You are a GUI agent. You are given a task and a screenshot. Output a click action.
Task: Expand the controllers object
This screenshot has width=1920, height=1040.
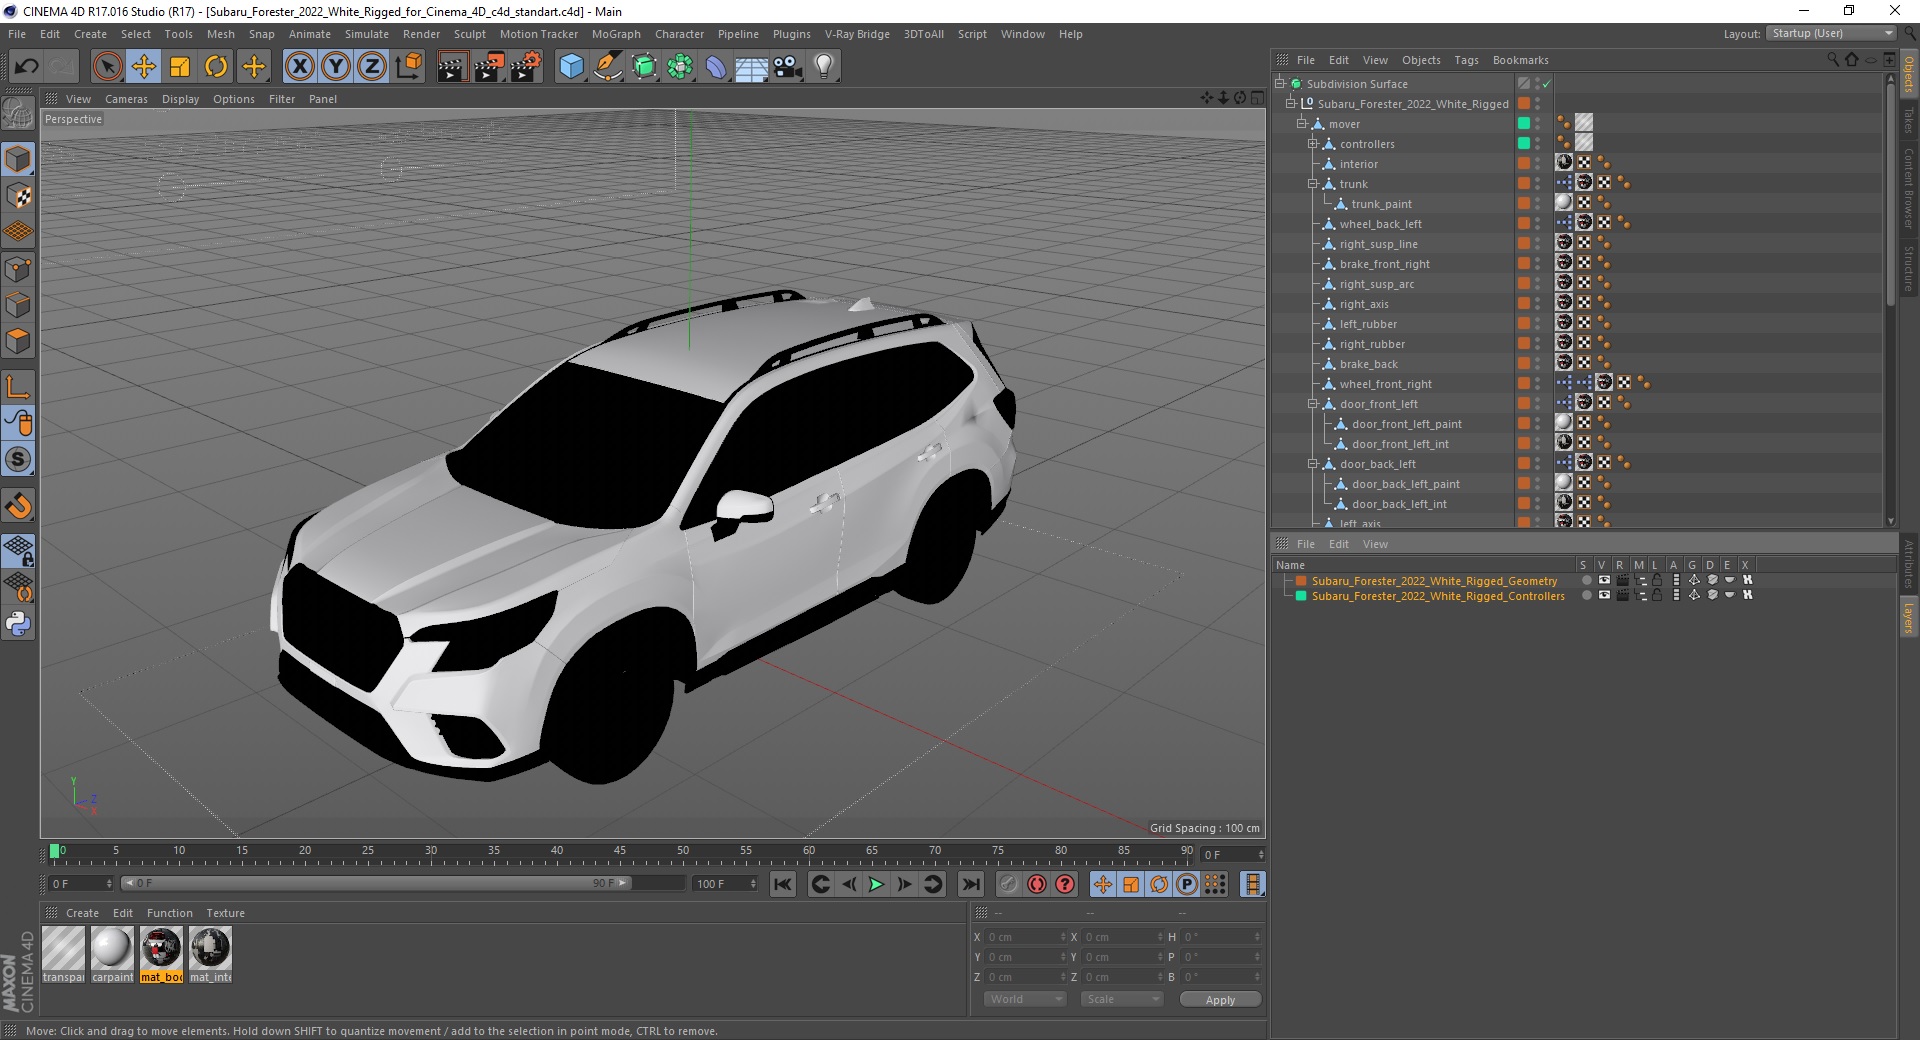tap(1313, 143)
